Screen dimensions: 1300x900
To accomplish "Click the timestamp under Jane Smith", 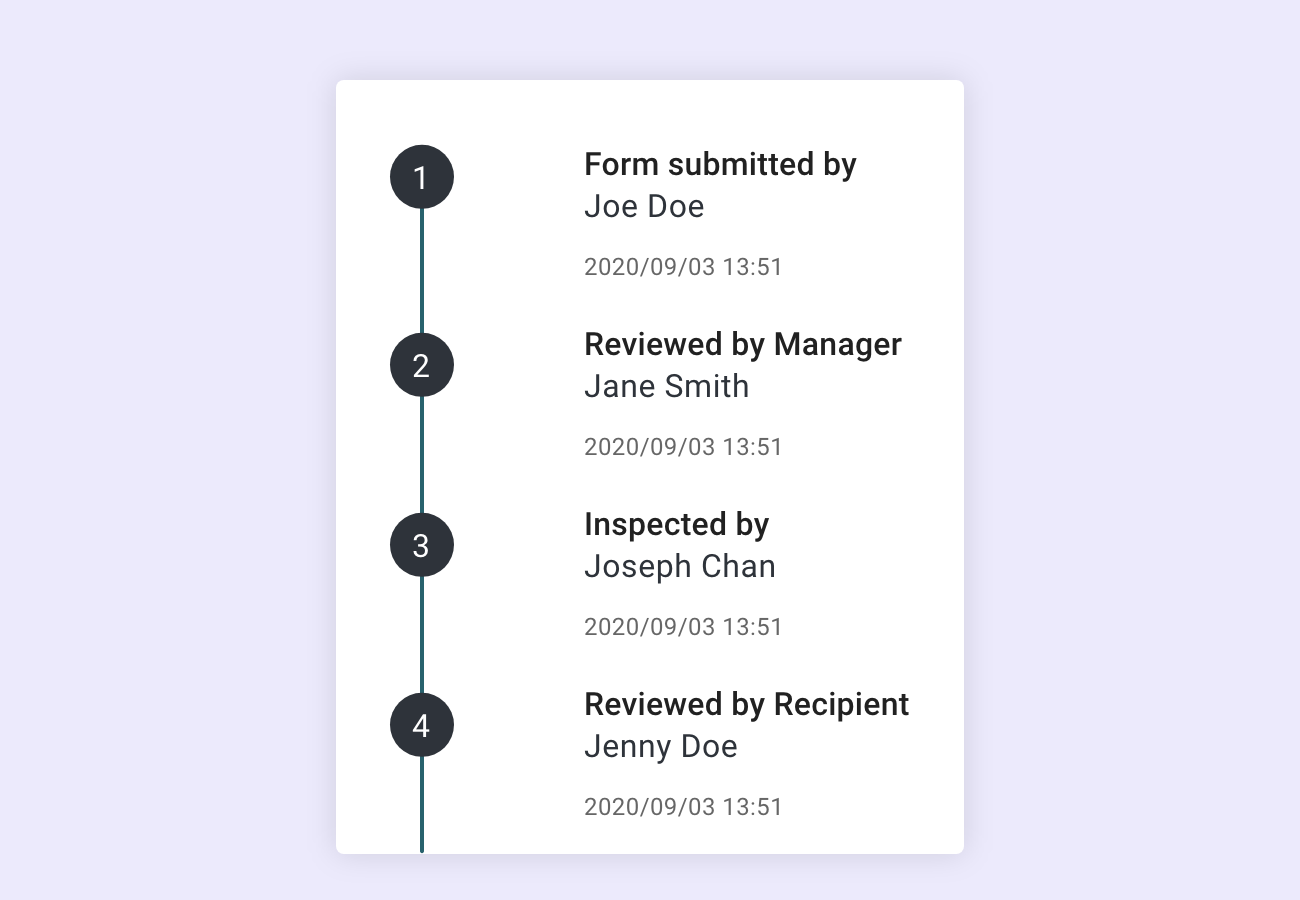I will point(683,447).
